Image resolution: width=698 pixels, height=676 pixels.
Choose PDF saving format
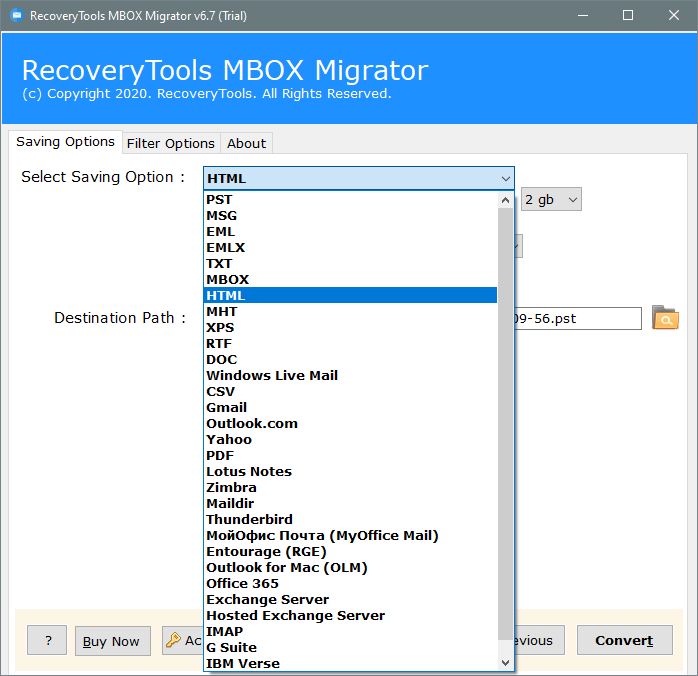350,456
